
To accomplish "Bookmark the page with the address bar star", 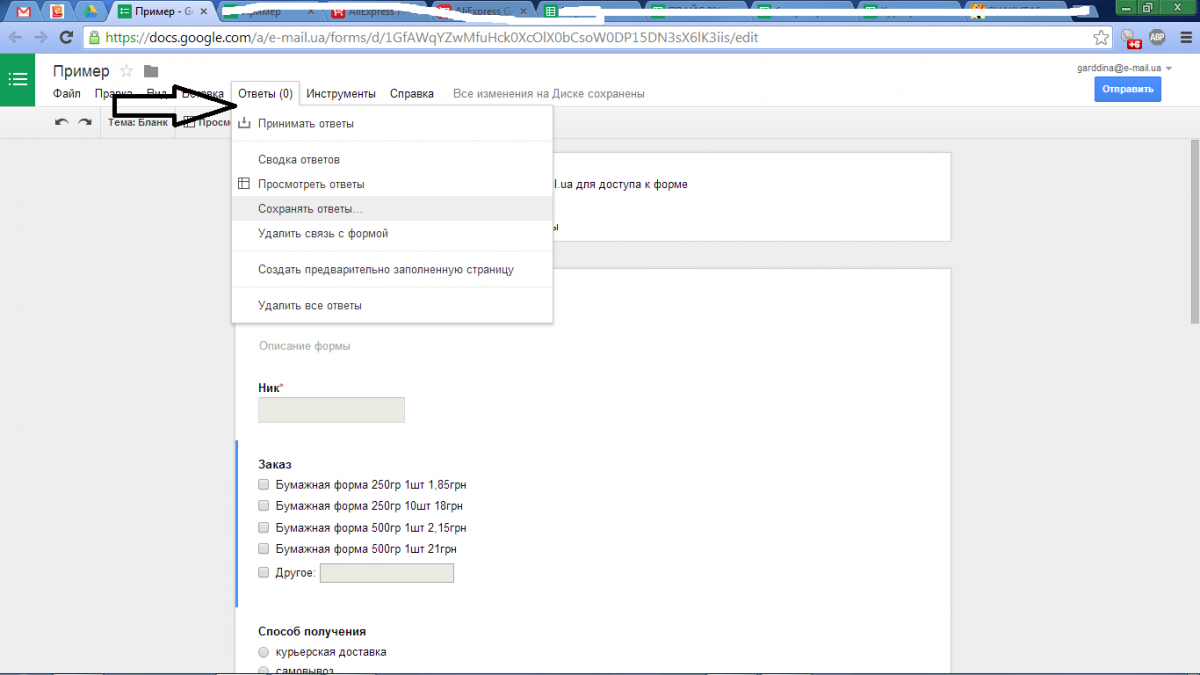I will 1101,38.
